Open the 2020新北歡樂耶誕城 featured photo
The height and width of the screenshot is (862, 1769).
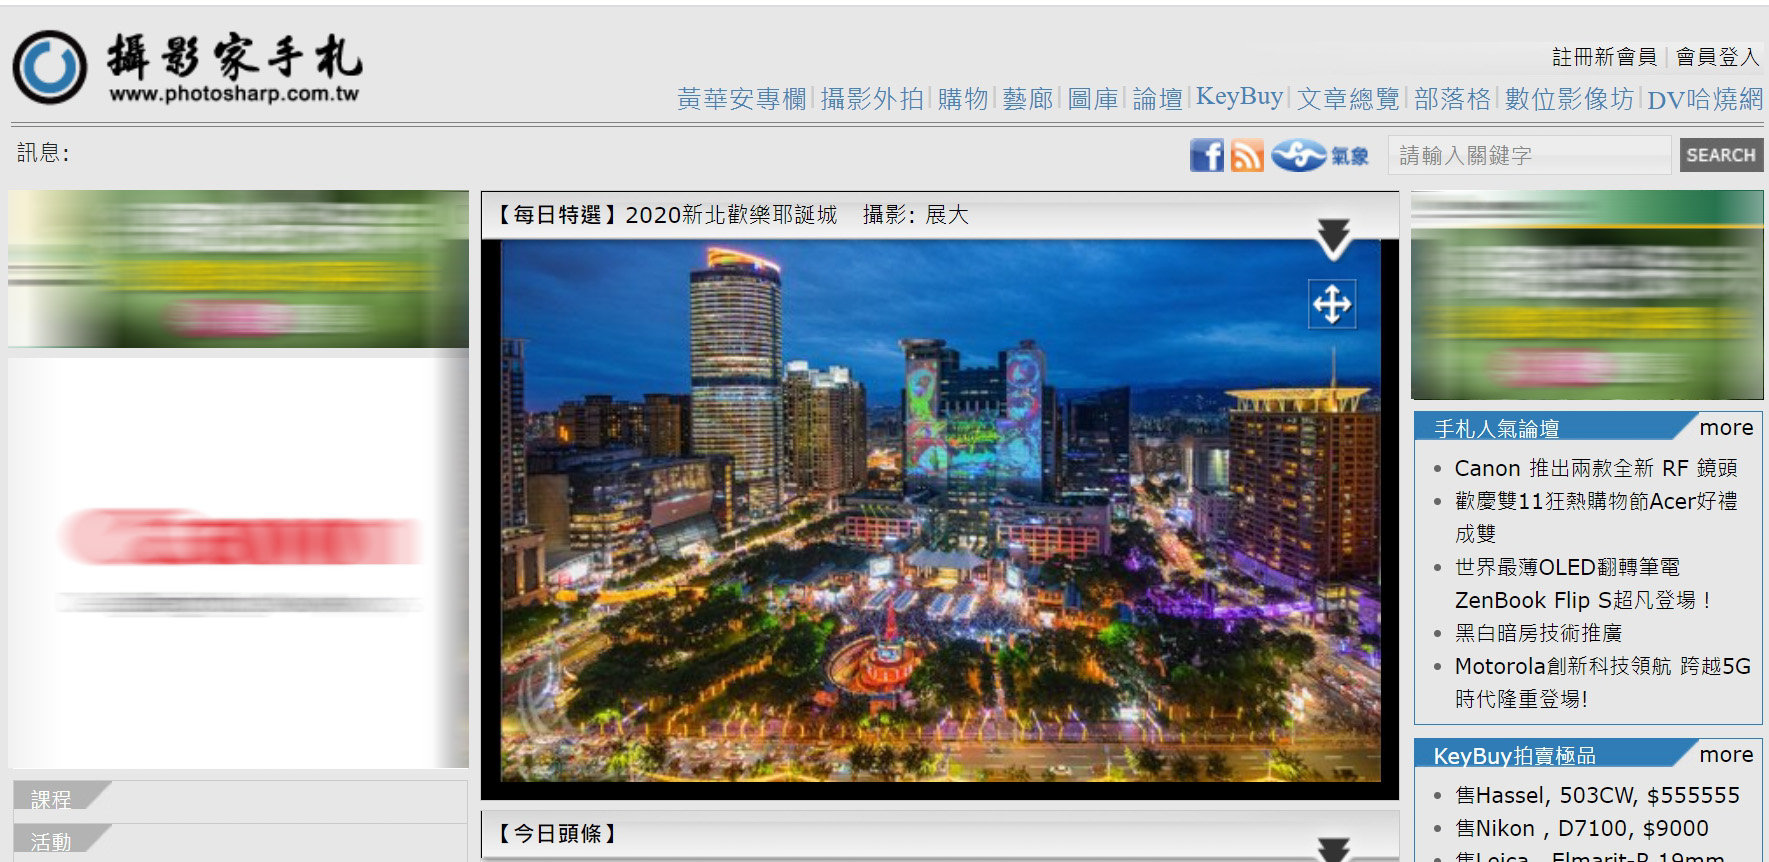click(940, 510)
